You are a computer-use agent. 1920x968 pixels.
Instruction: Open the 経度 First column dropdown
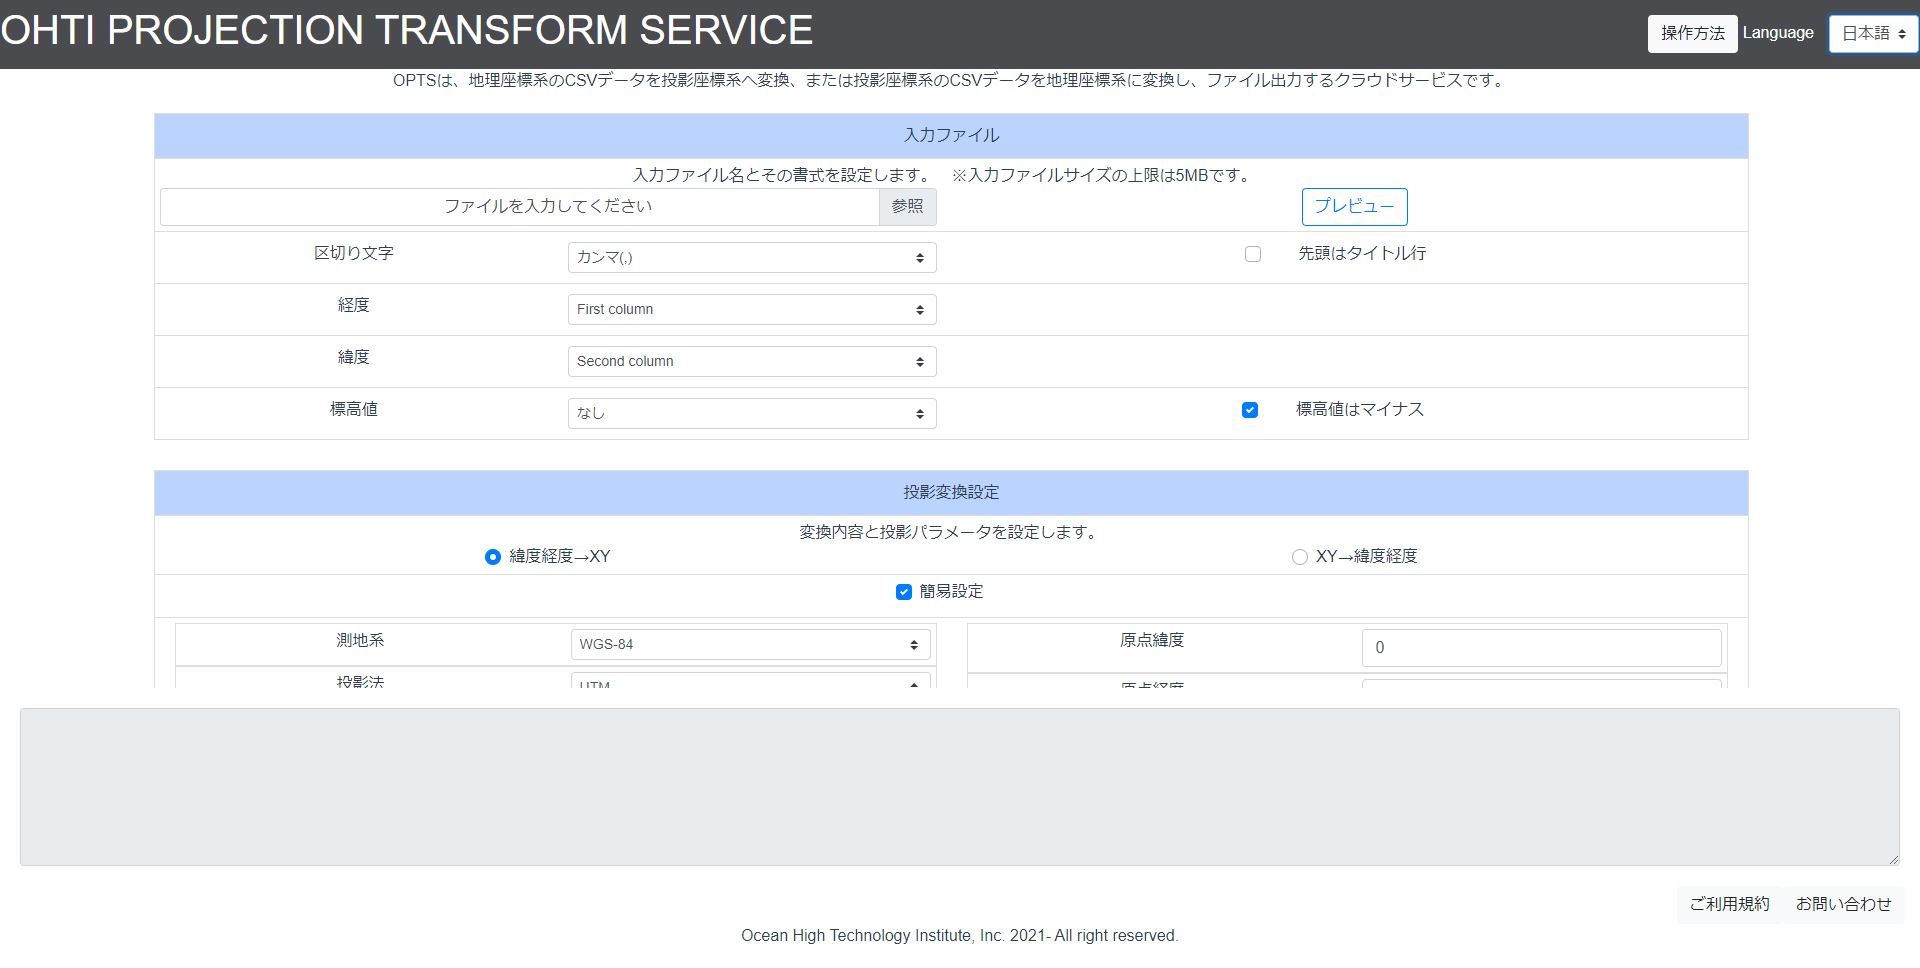752,309
